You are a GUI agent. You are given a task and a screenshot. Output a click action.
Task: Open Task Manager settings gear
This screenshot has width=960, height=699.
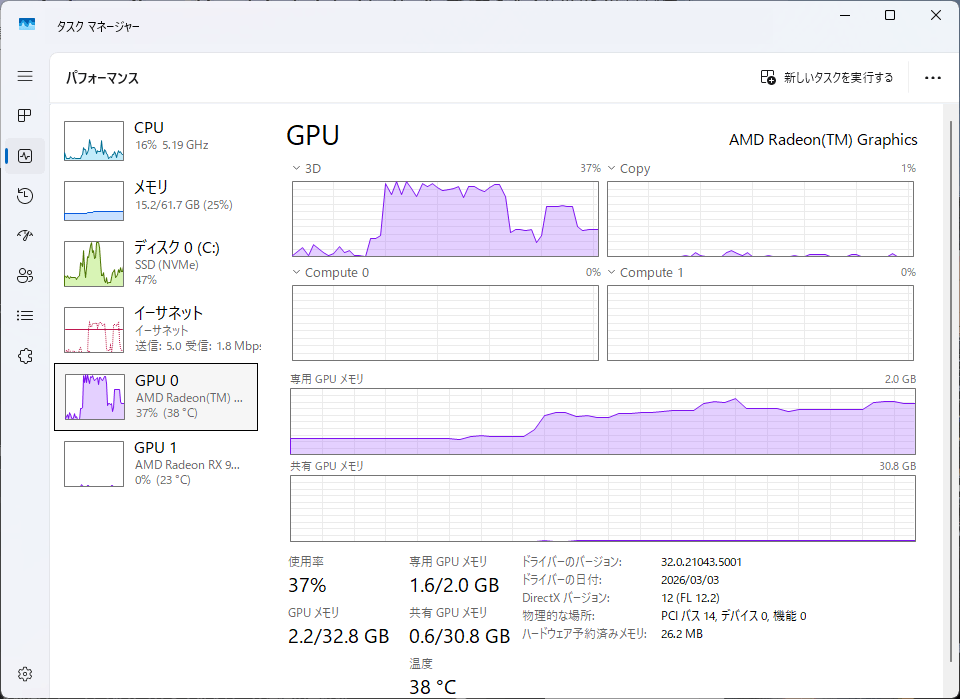(x=25, y=674)
